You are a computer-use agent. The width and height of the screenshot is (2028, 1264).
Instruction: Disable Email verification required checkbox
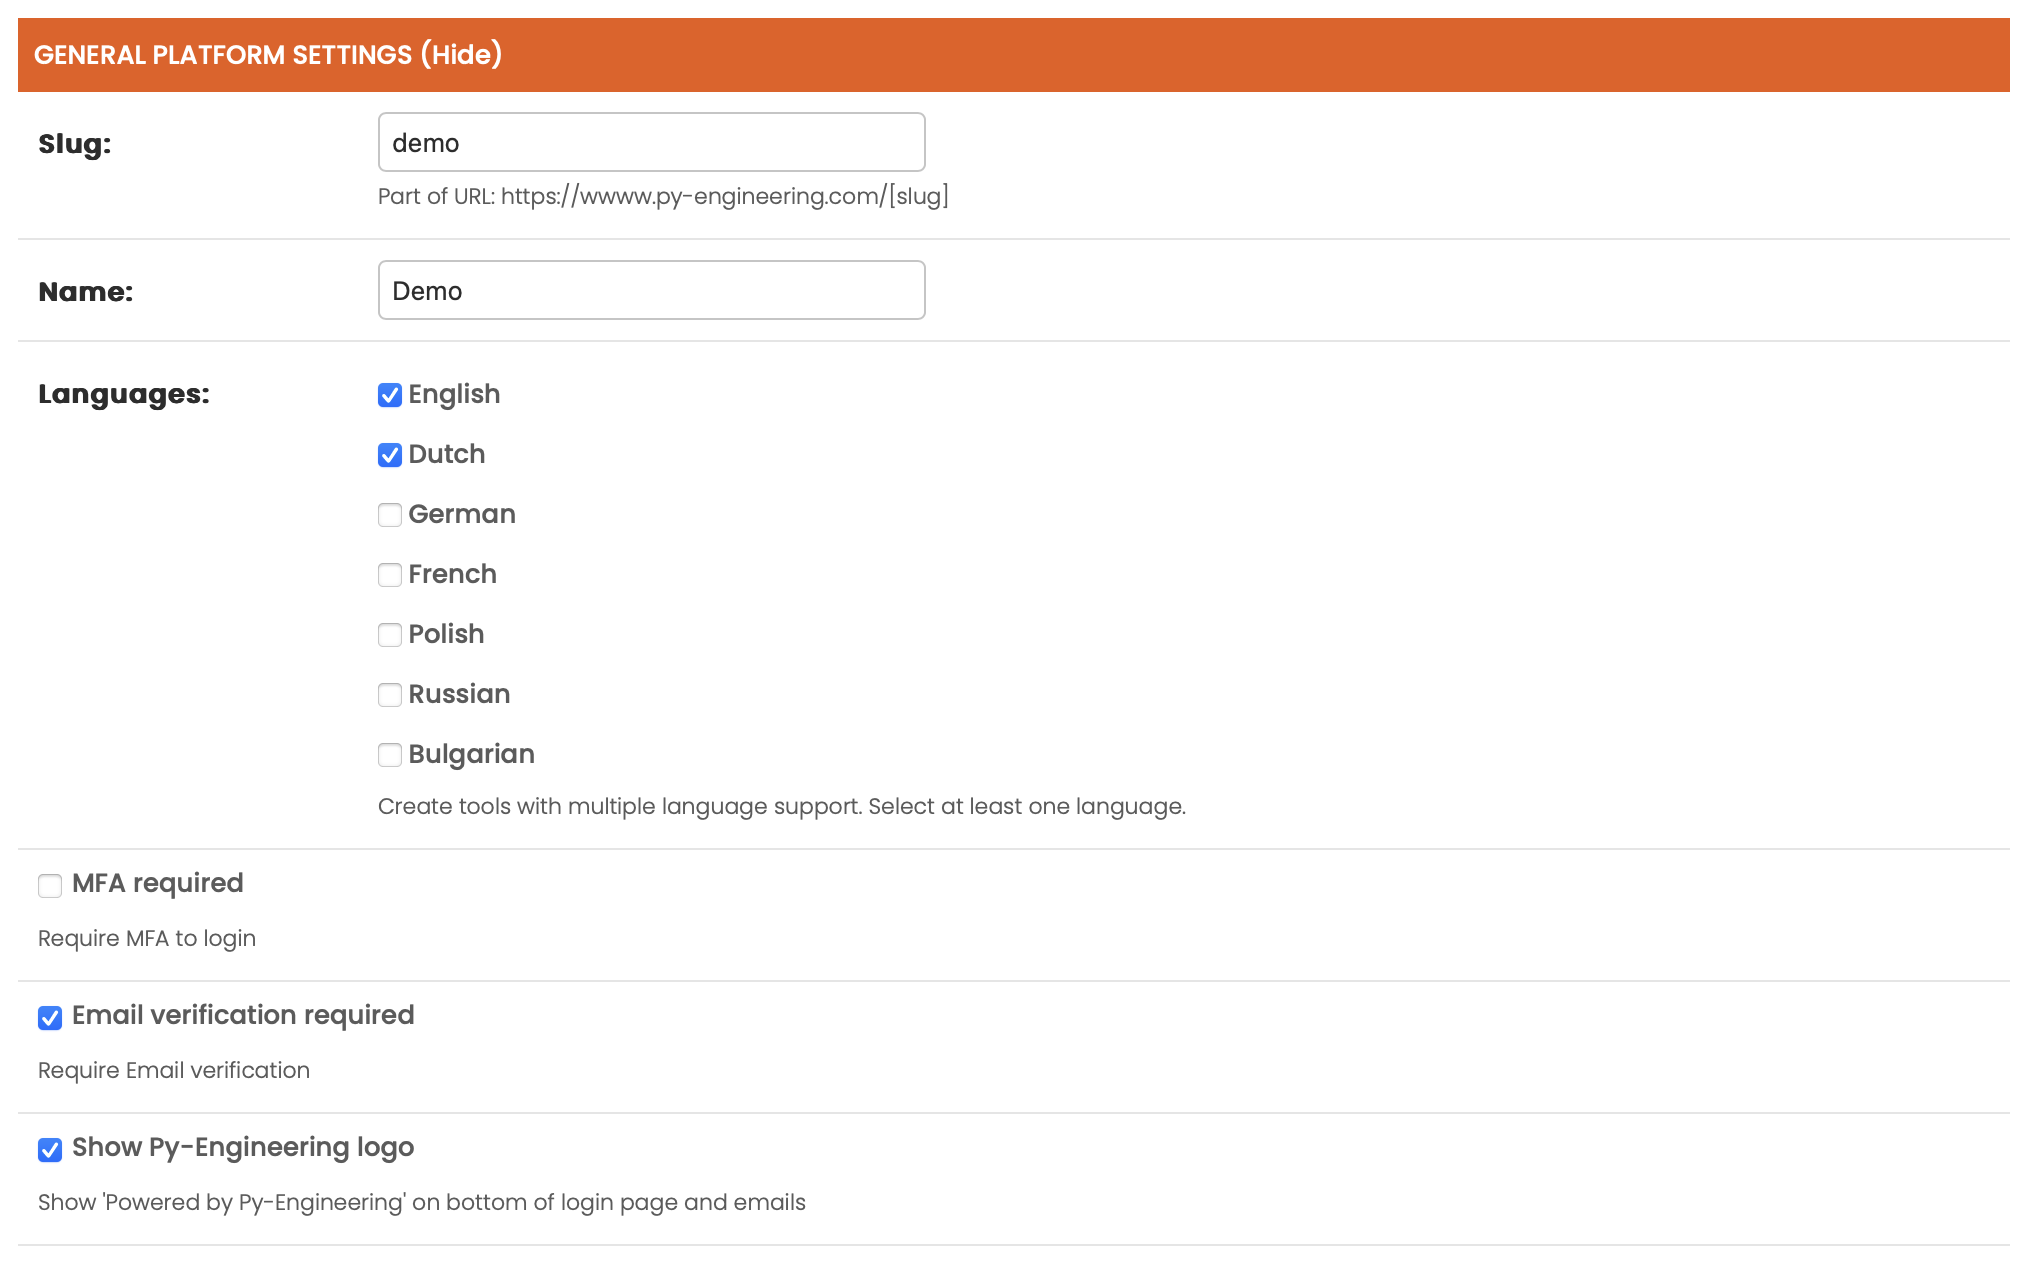(x=50, y=1018)
